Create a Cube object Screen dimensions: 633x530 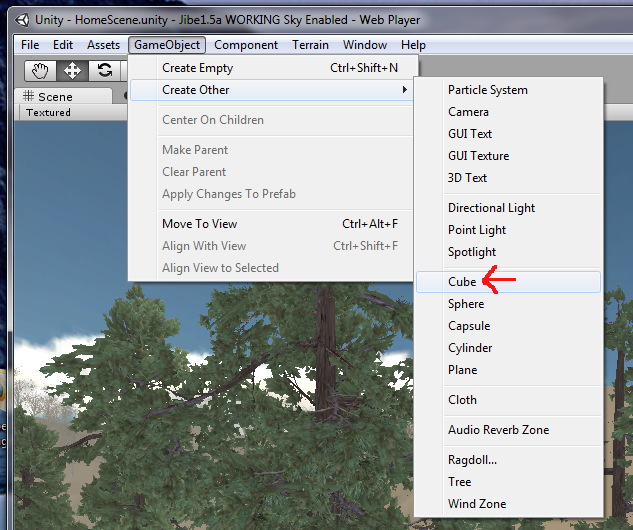(x=462, y=282)
